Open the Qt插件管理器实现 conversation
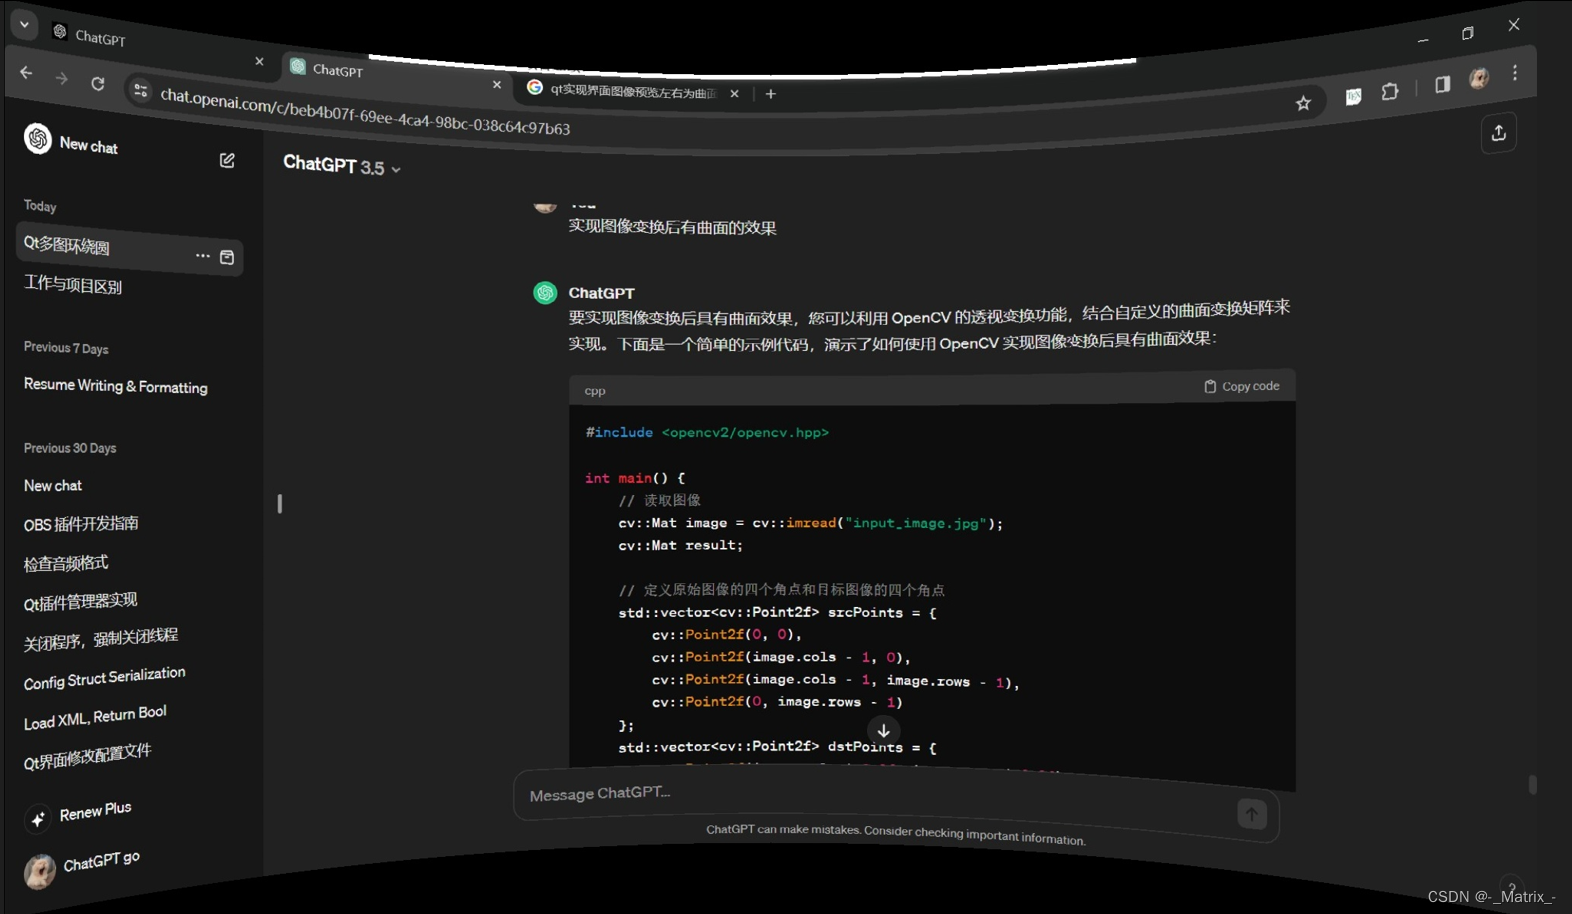 coord(80,601)
